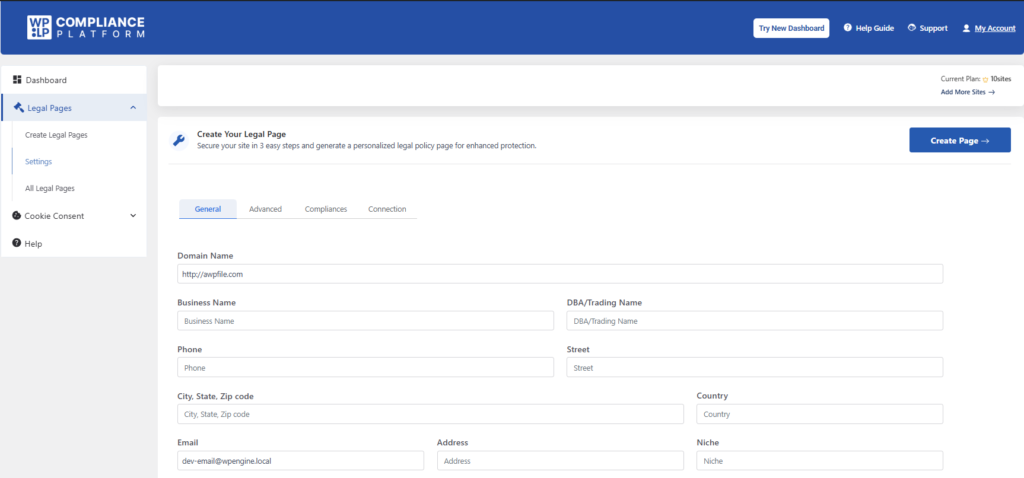
Task: Click the star icon next to 10sites
Action: point(985,79)
